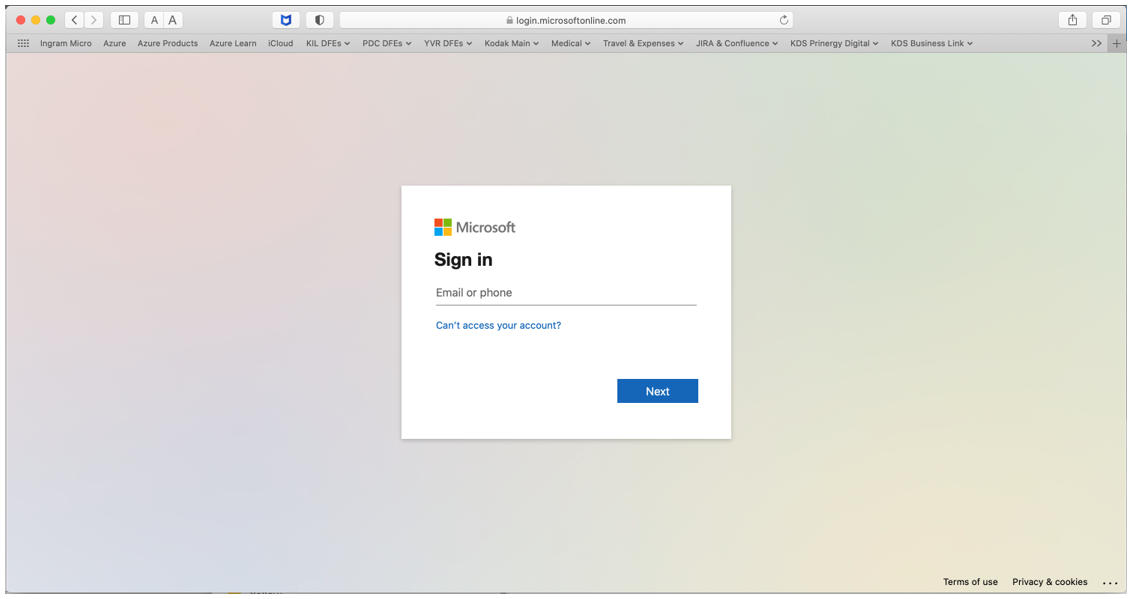1133x599 pixels.
Task: Click the blue Next button
Action: (658, 391)
